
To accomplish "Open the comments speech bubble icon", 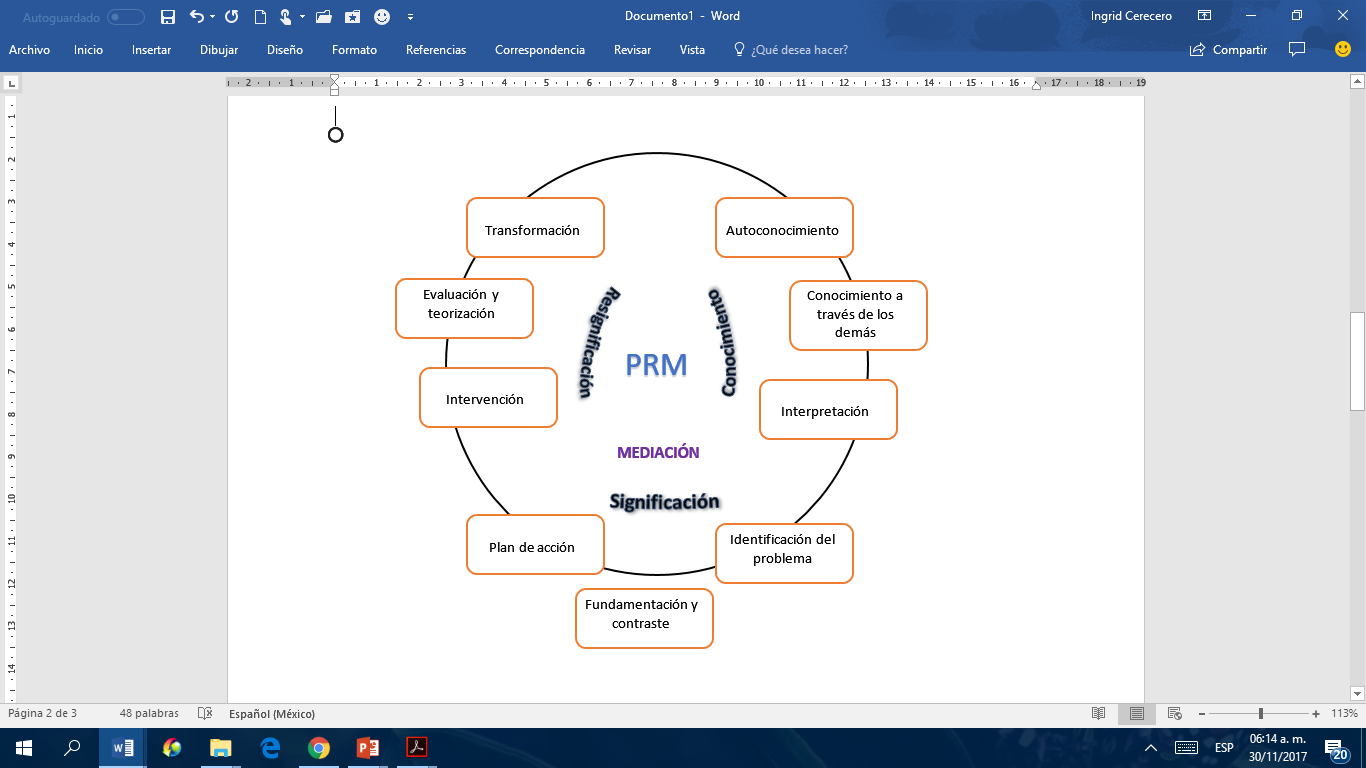I will (x=1297, y=50).
